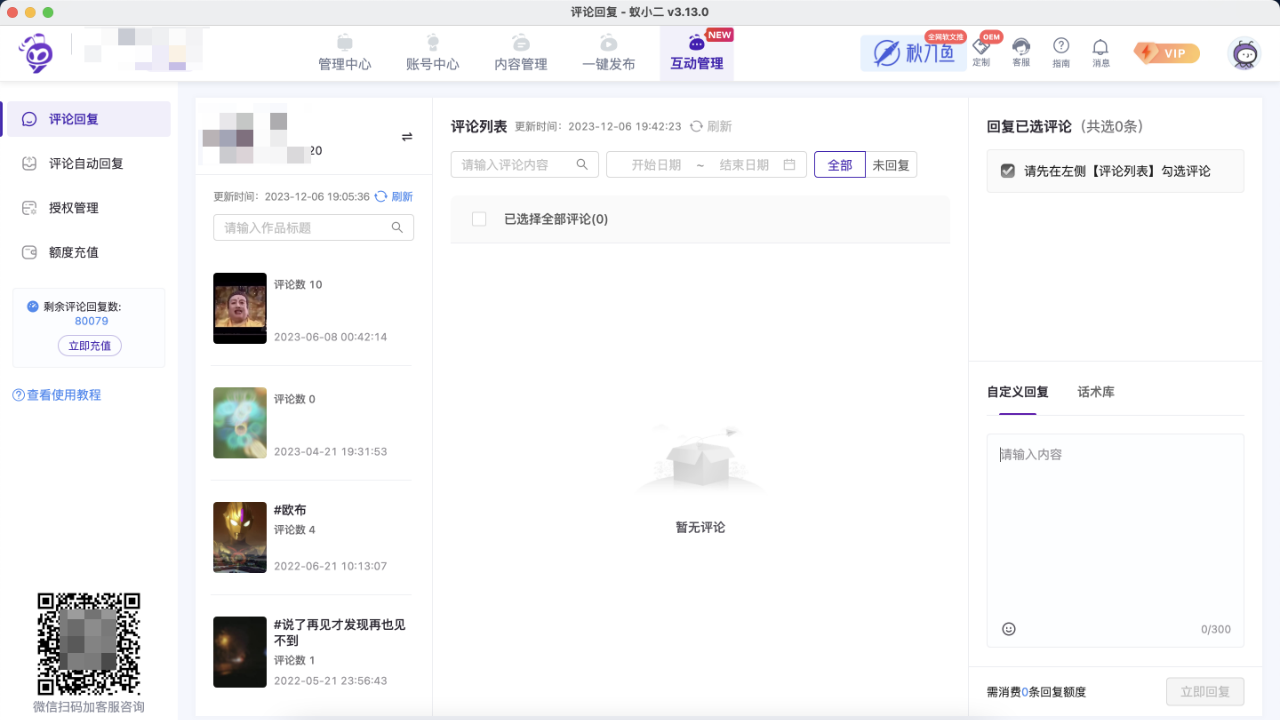
Task: Open the 指南 help guide
Action: (1061, 52)
